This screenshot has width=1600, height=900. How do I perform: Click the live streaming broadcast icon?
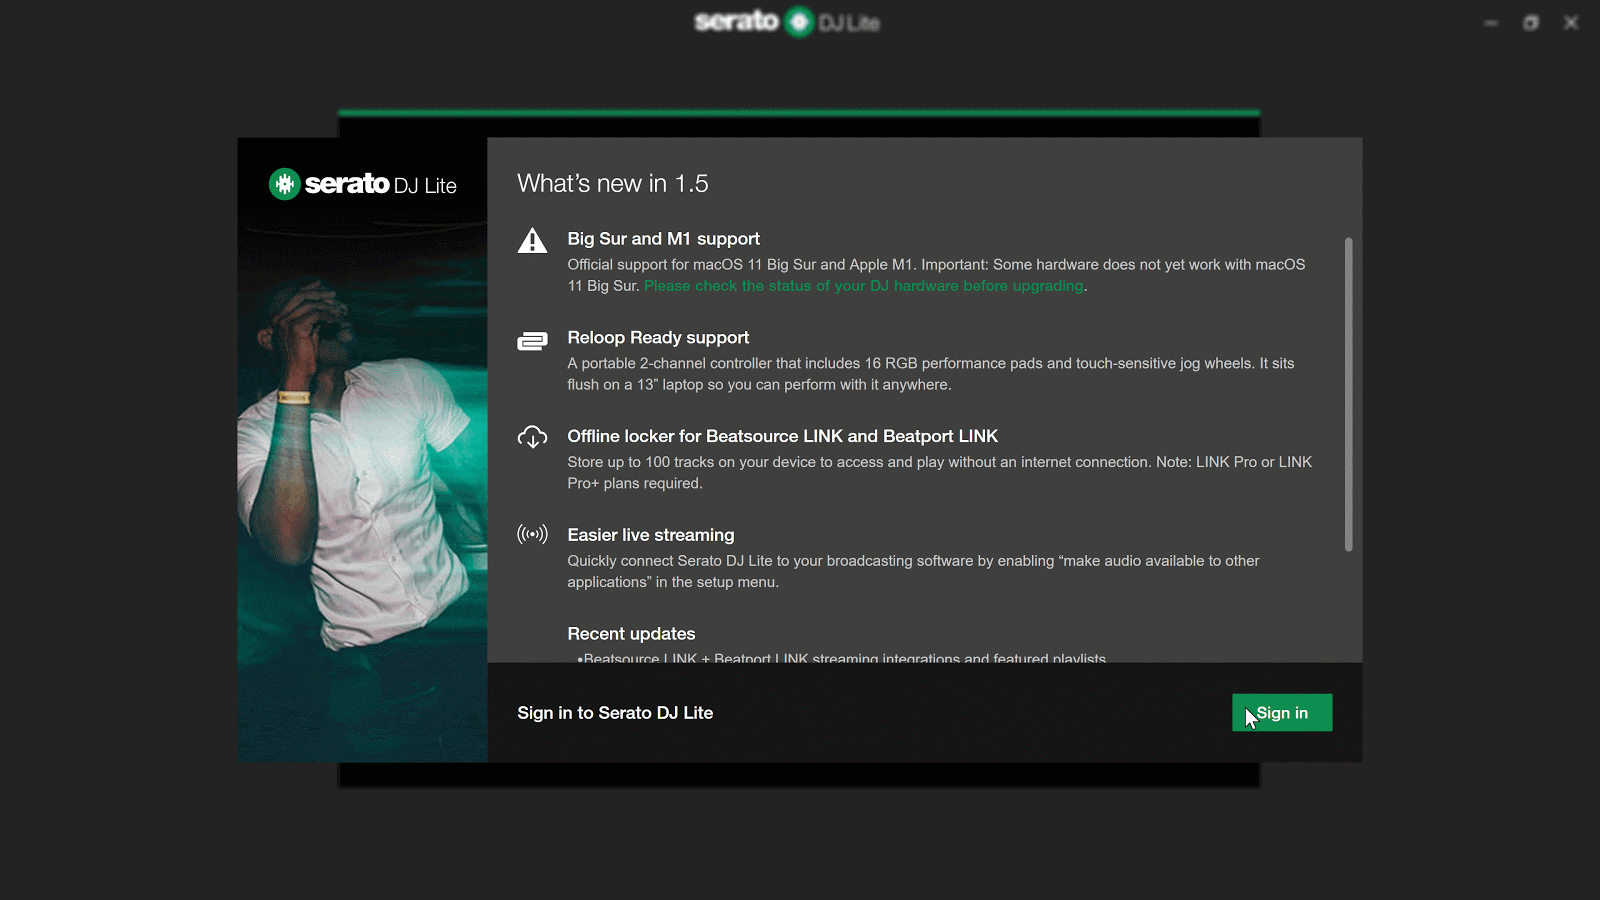(x=532, y=534)
